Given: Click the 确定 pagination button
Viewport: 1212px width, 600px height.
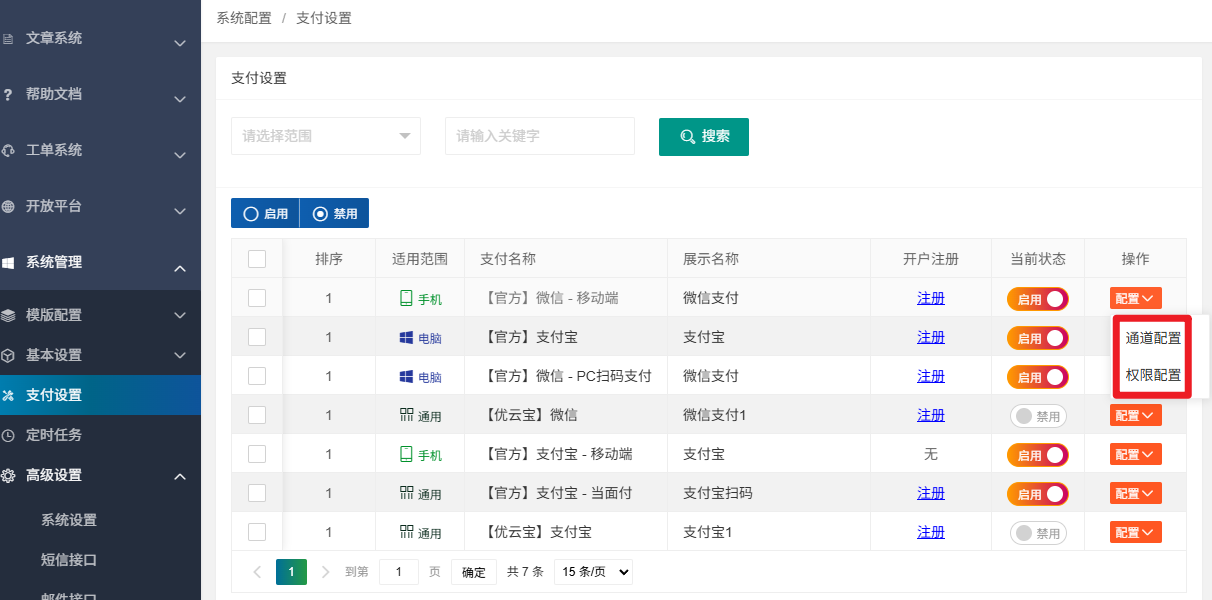Looking at the screenshot, I should 473,572.
